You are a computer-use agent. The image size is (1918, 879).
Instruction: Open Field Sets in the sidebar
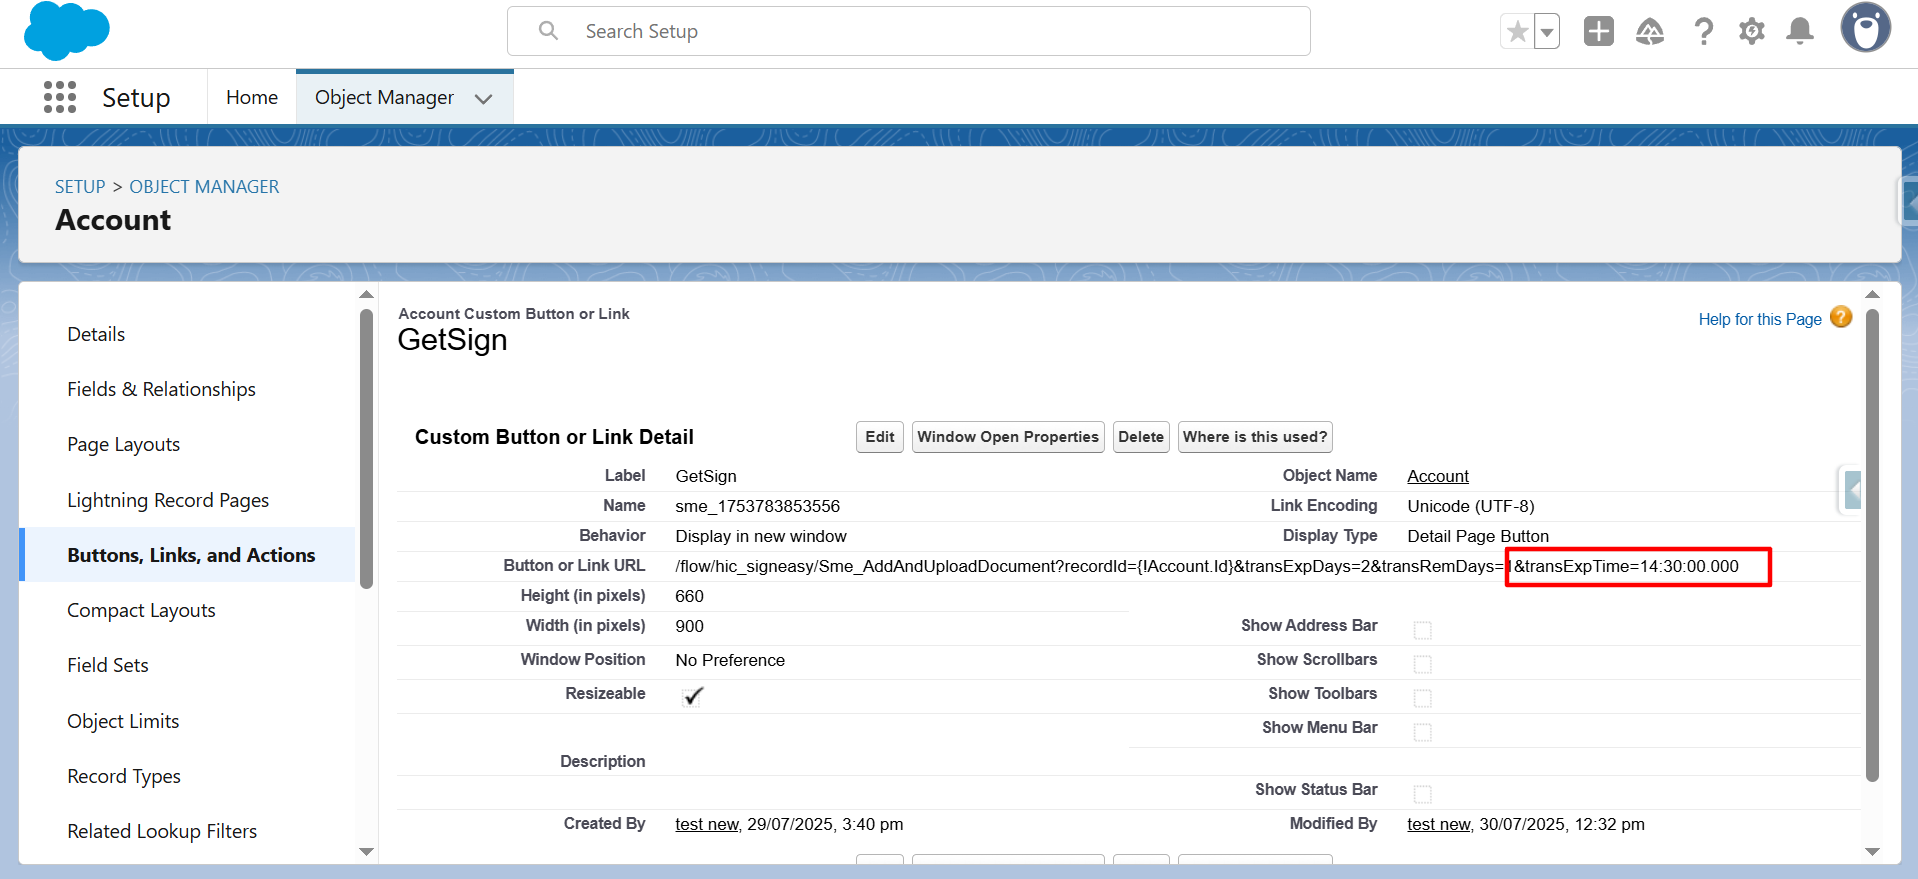tap(107, 665)
